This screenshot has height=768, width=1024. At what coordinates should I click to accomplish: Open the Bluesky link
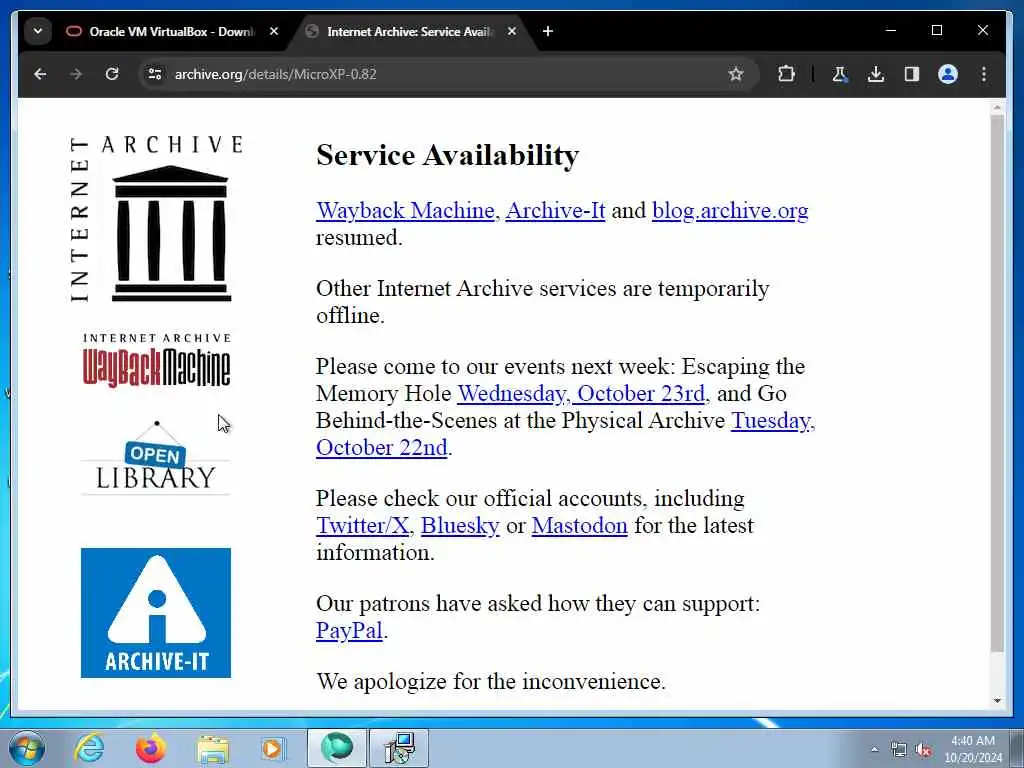point(460,526)
